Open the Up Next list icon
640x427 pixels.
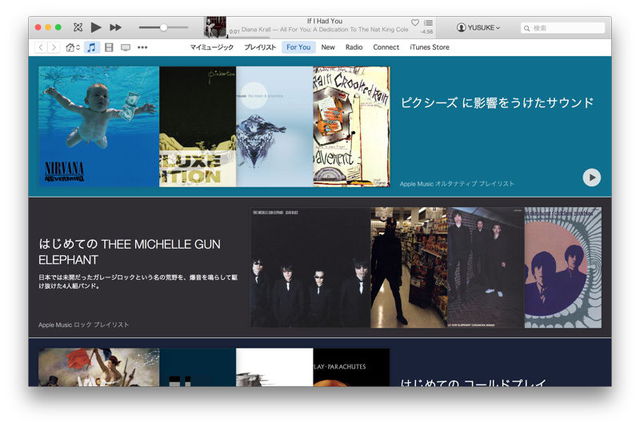coord(429,22)
